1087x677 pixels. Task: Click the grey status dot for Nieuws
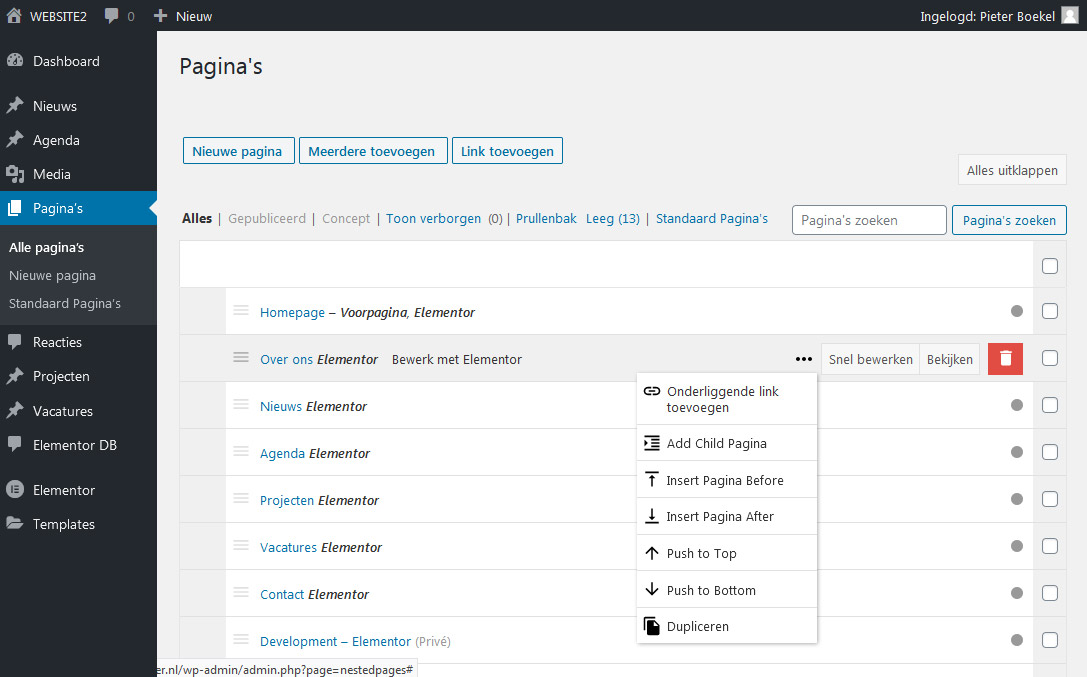point(1017,405)
